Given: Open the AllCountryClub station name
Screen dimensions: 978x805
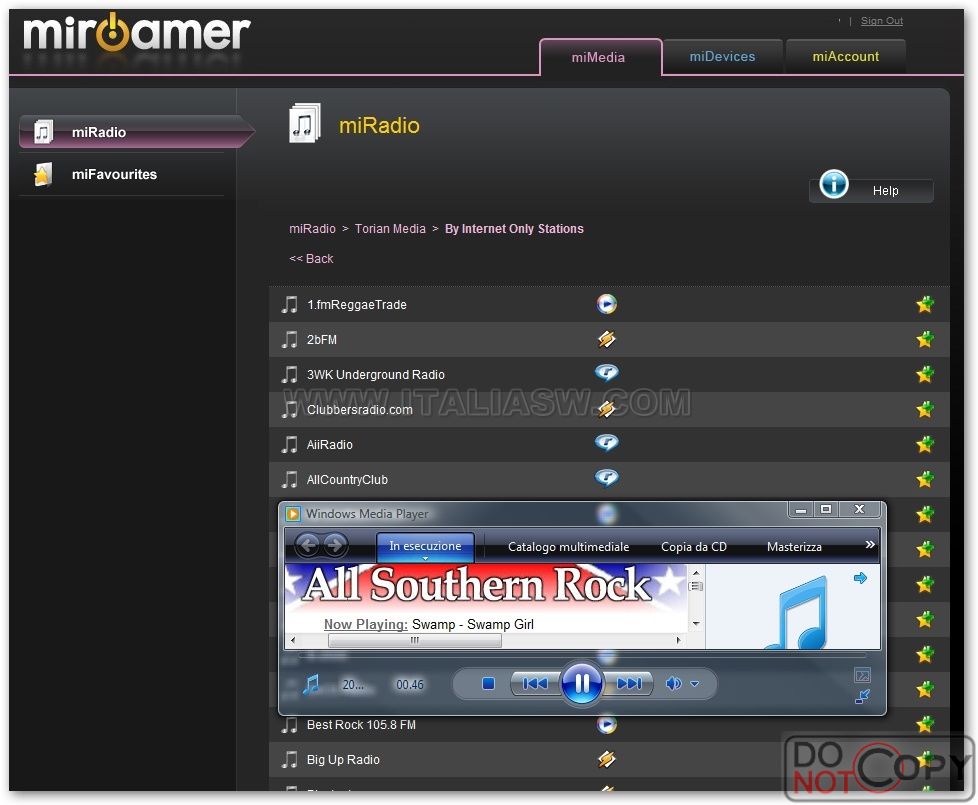Looking at the screenshot, I should (x=347, y=480).
